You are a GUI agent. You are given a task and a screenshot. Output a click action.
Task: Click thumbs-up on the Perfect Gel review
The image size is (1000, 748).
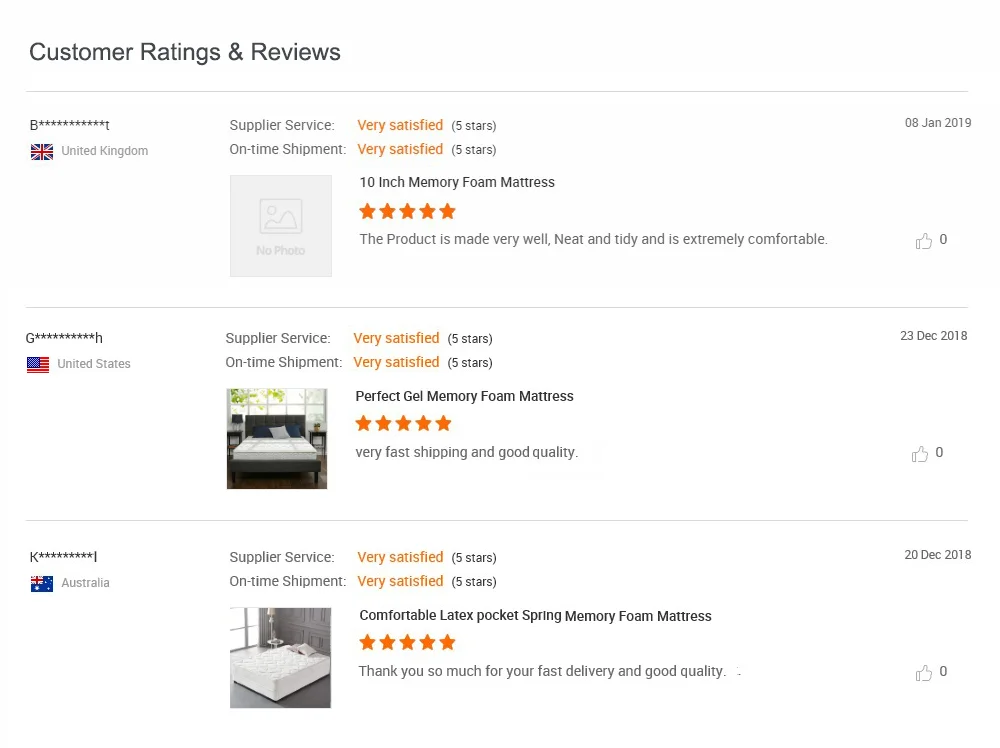coord(920,454)
